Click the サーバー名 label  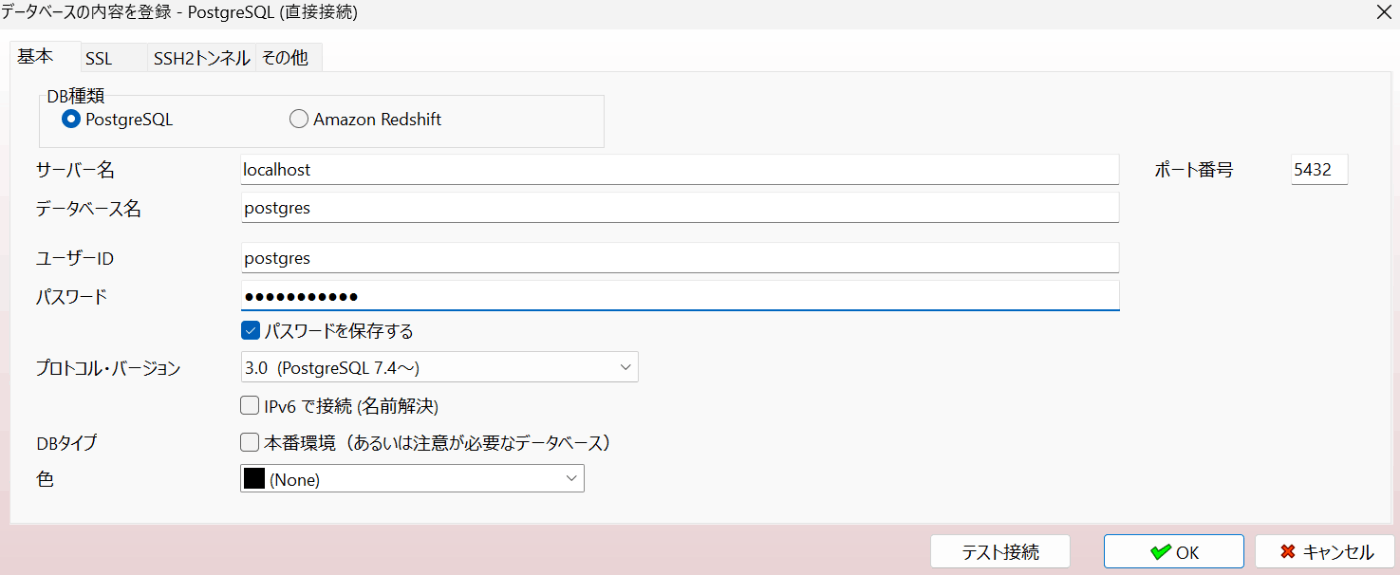tap(75, 170)
